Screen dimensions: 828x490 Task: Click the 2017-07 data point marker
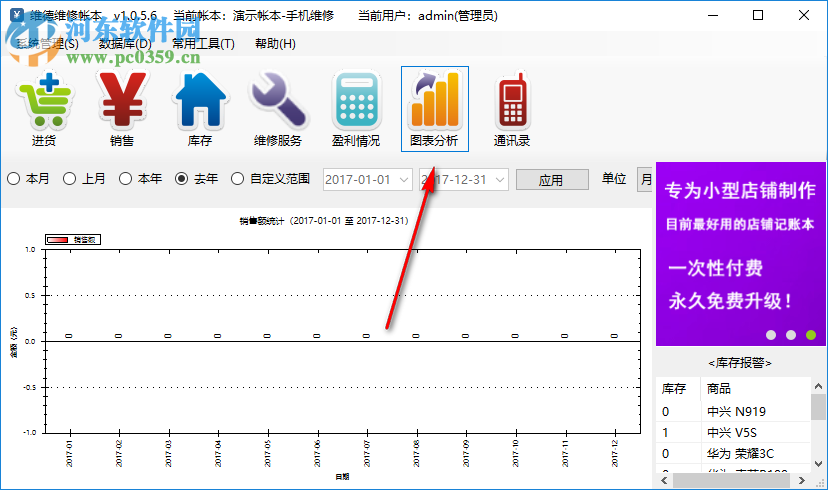(x=366, y=336)
